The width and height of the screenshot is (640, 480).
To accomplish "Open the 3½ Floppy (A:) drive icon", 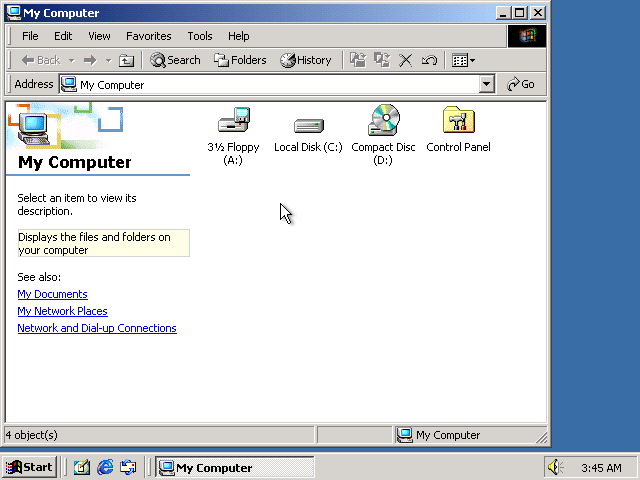I will tap(233, 120).
